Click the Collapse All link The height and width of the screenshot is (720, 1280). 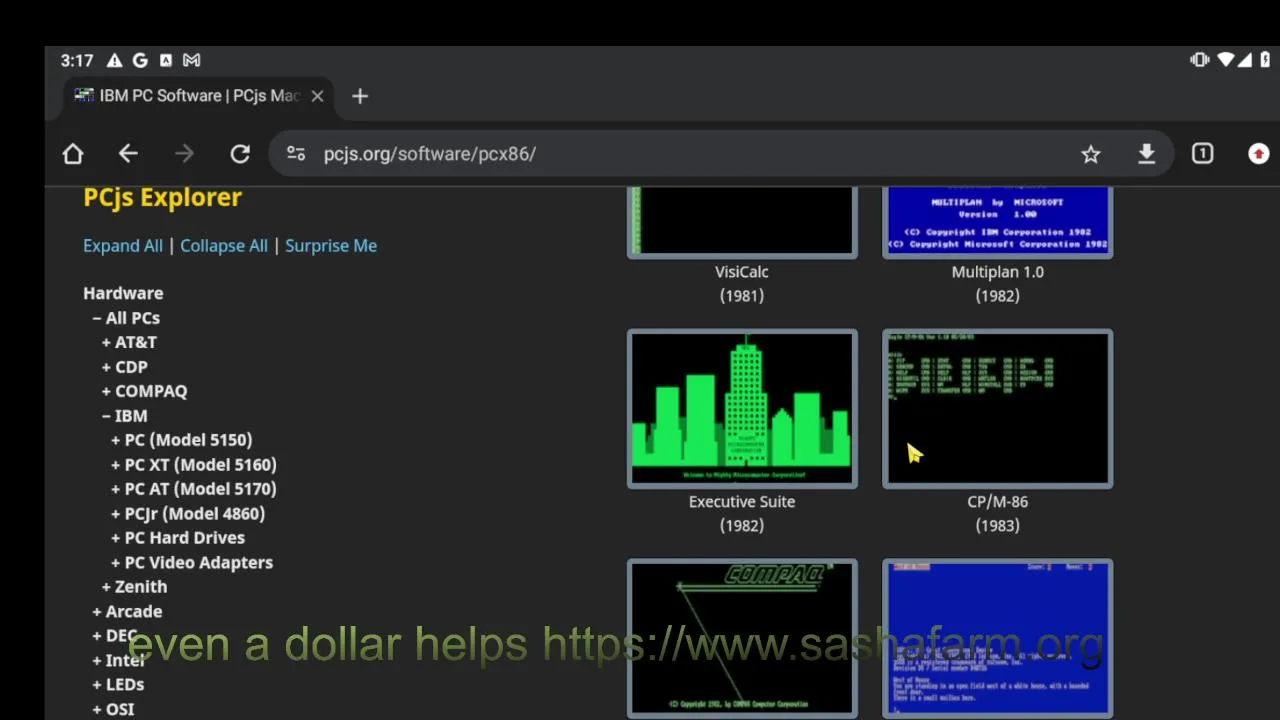[224, 246]
